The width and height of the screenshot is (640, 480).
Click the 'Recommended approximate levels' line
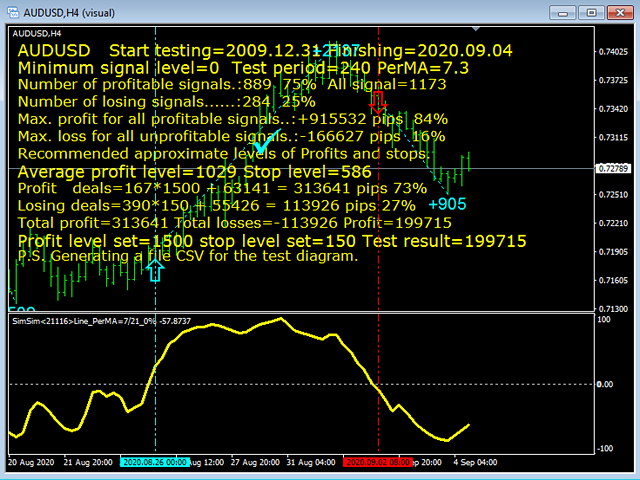(224, 154)
